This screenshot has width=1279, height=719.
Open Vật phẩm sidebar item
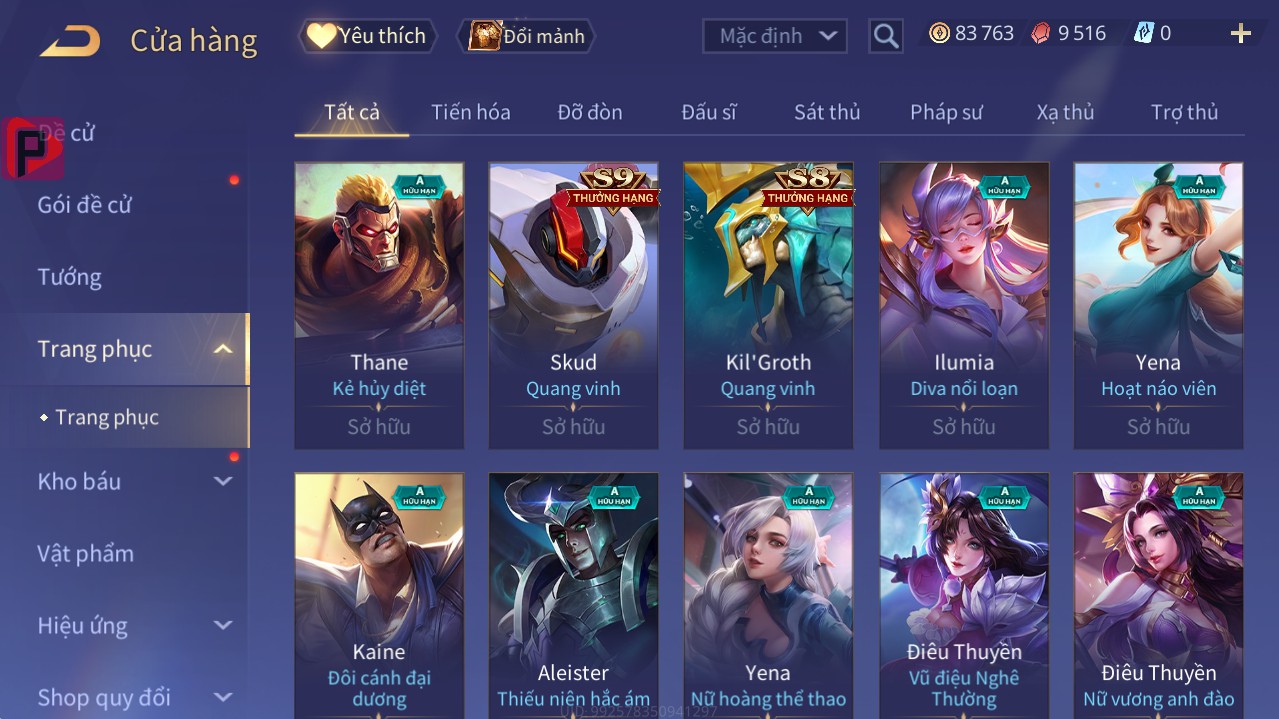(86, 553)
